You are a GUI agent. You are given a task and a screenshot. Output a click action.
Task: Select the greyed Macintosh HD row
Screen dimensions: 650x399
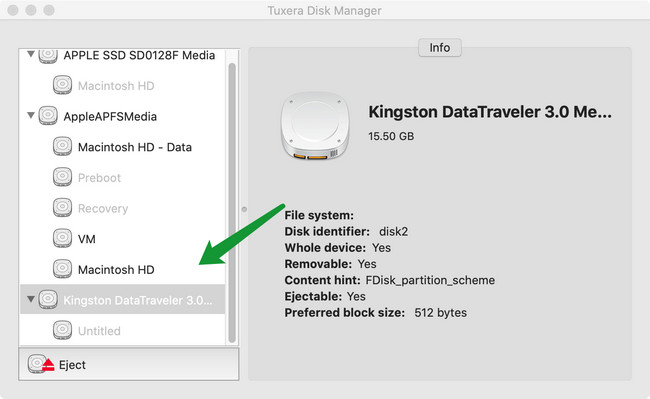pyautogui.click(x=123, y=85)
